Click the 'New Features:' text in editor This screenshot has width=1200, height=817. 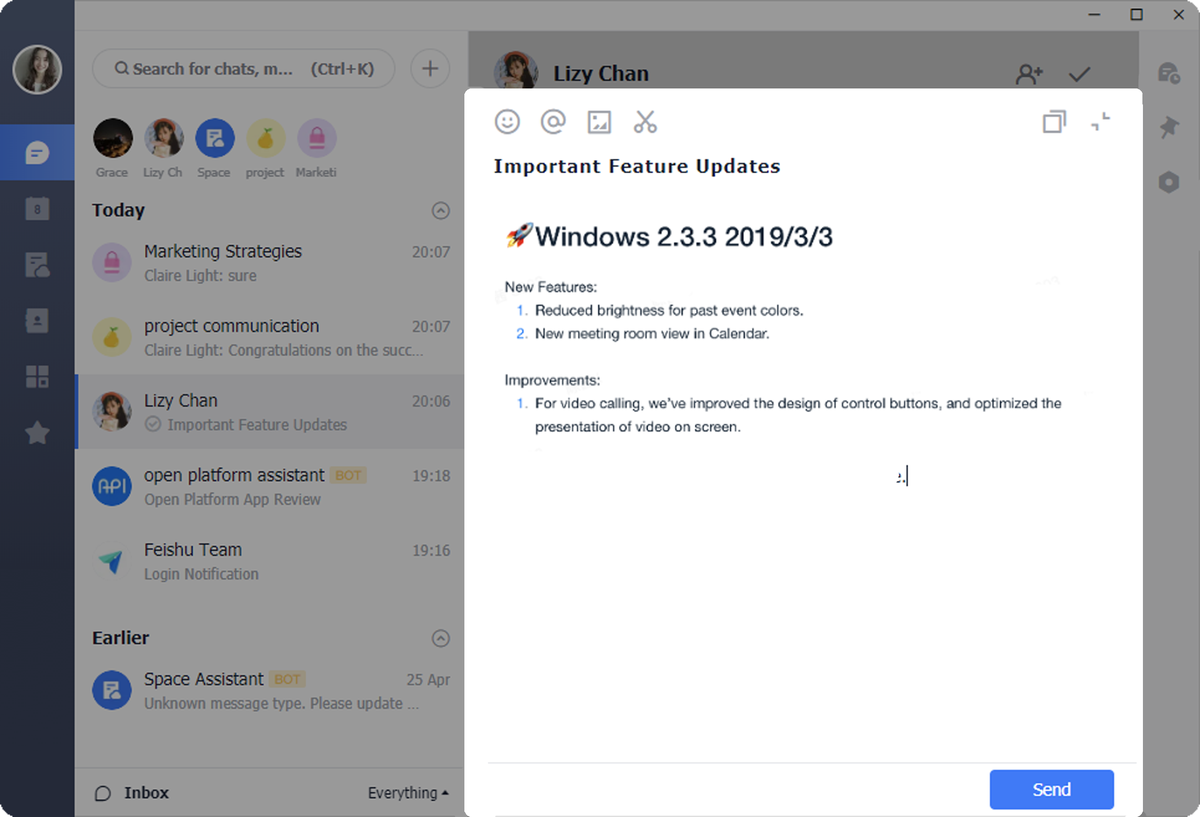[551, 287]
